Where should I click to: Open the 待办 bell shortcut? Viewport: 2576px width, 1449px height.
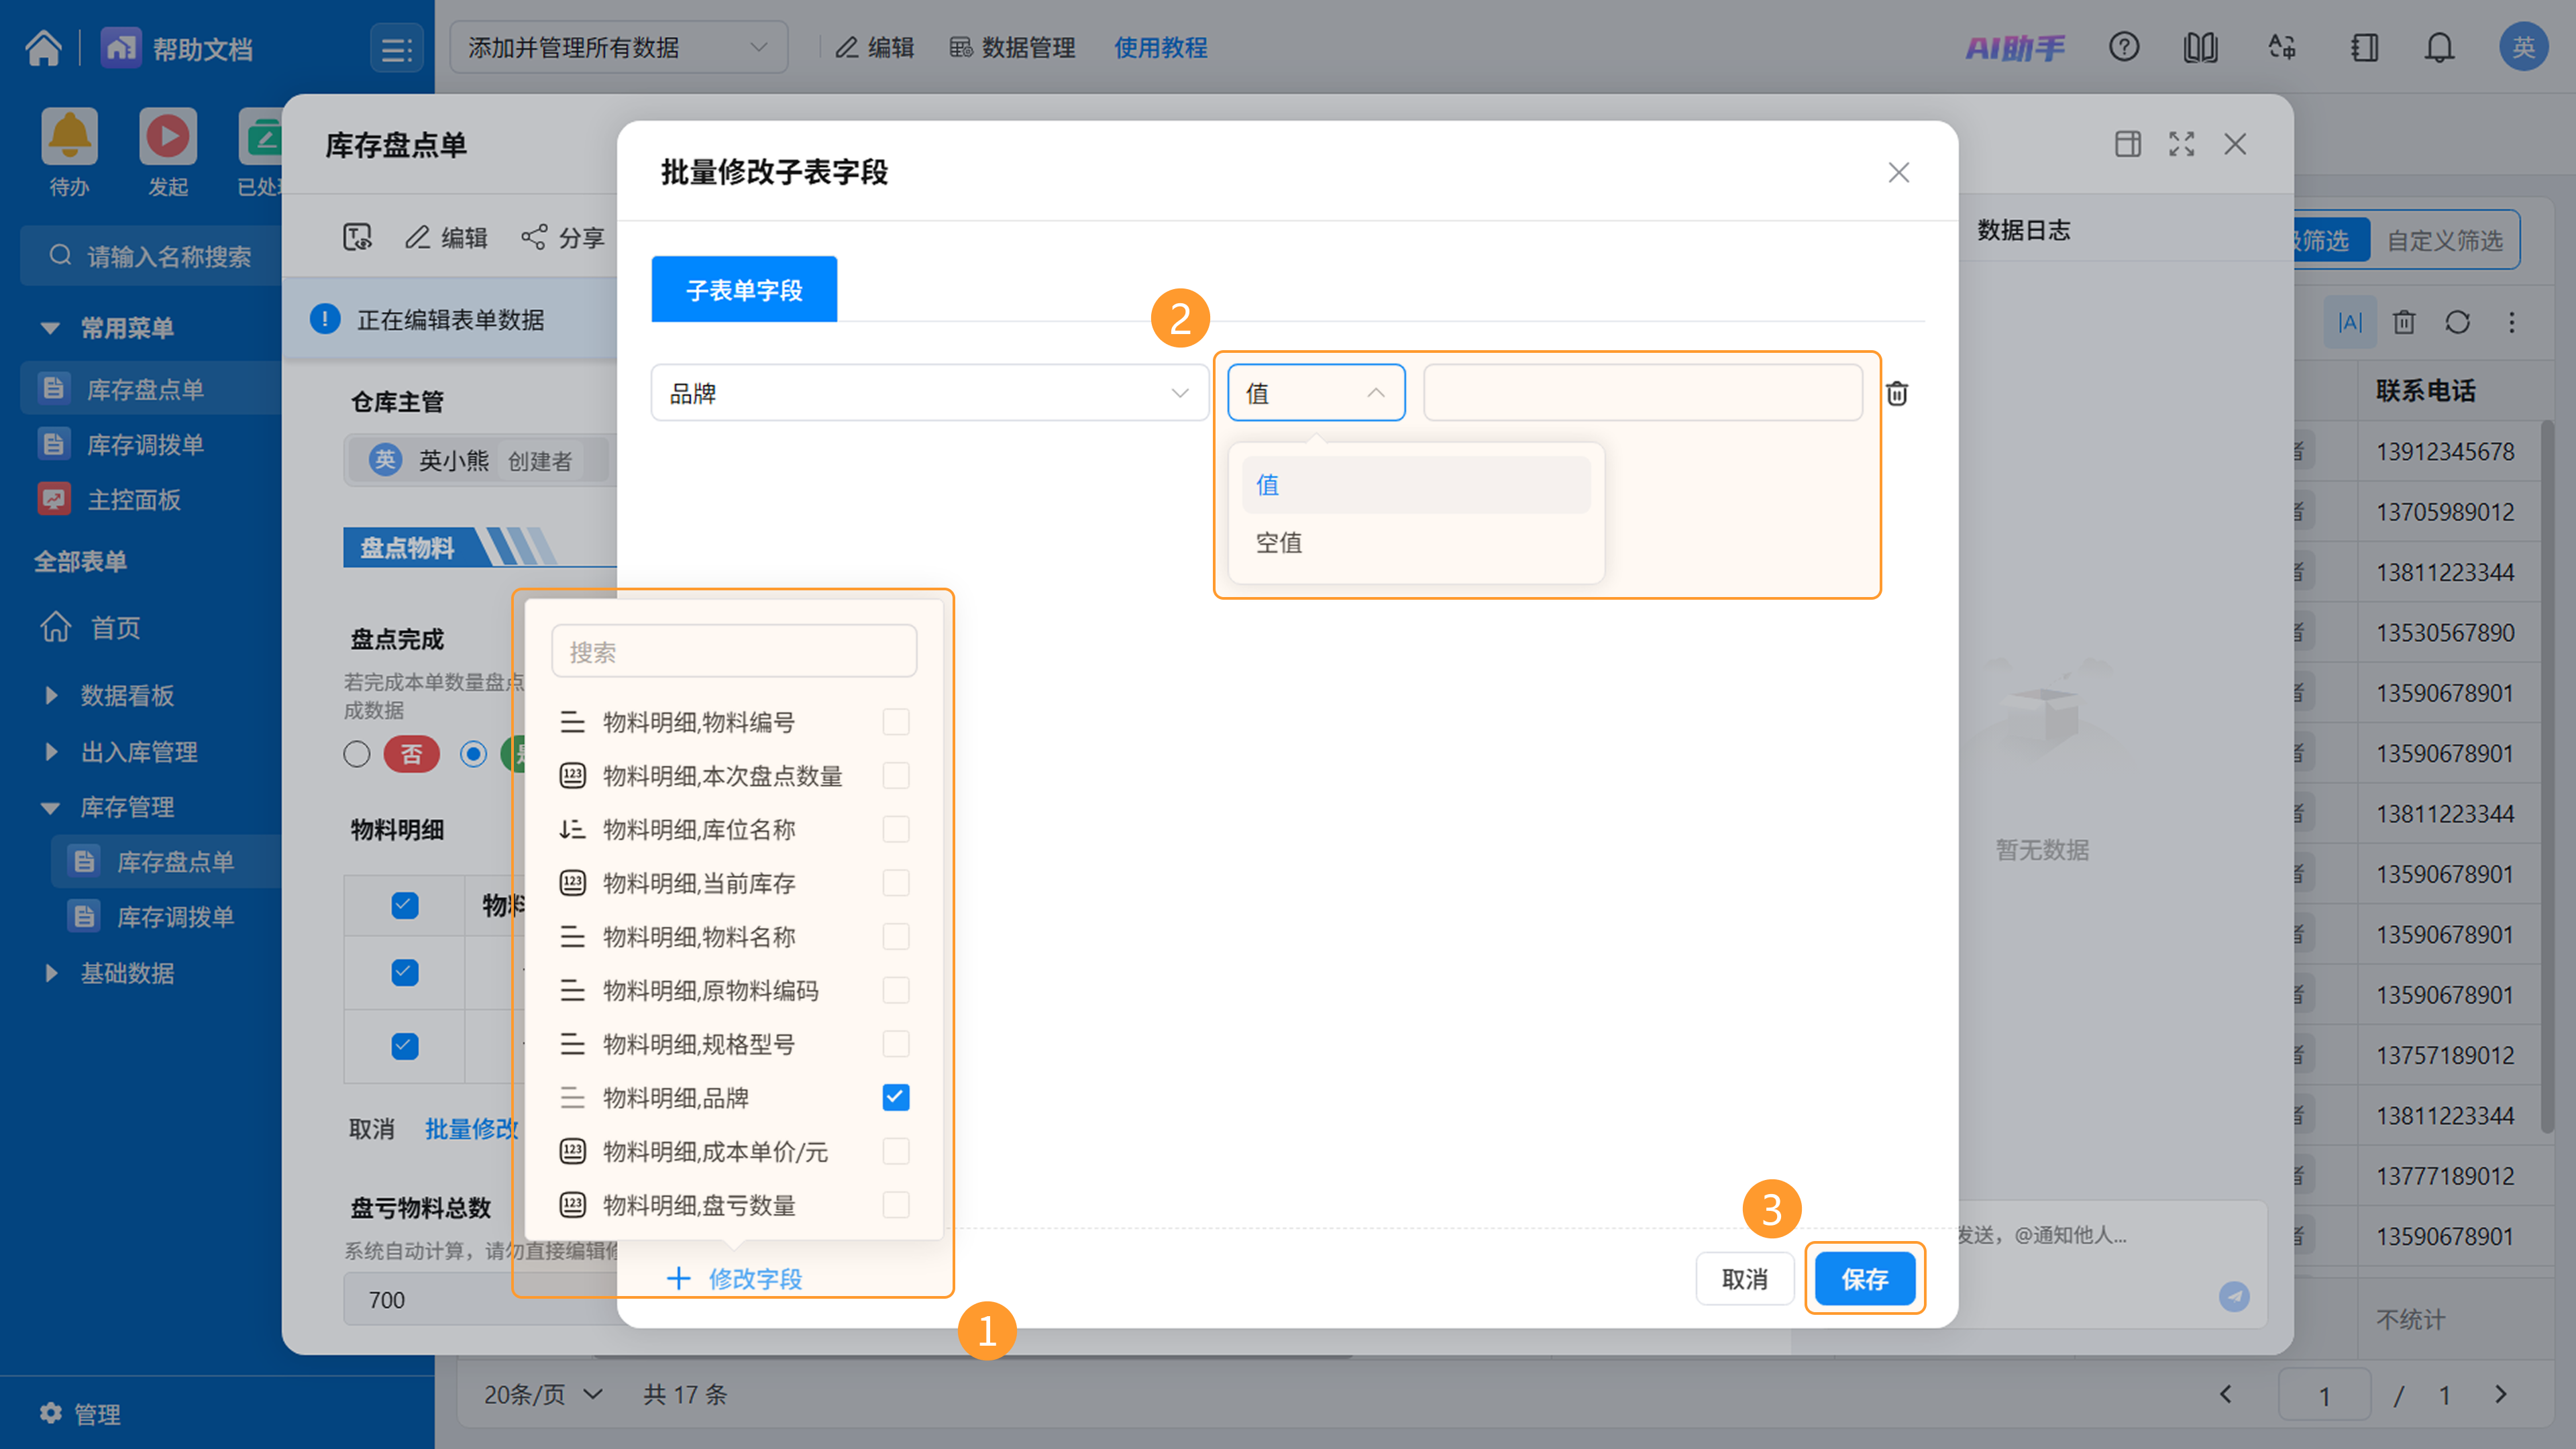coord(69,135)
